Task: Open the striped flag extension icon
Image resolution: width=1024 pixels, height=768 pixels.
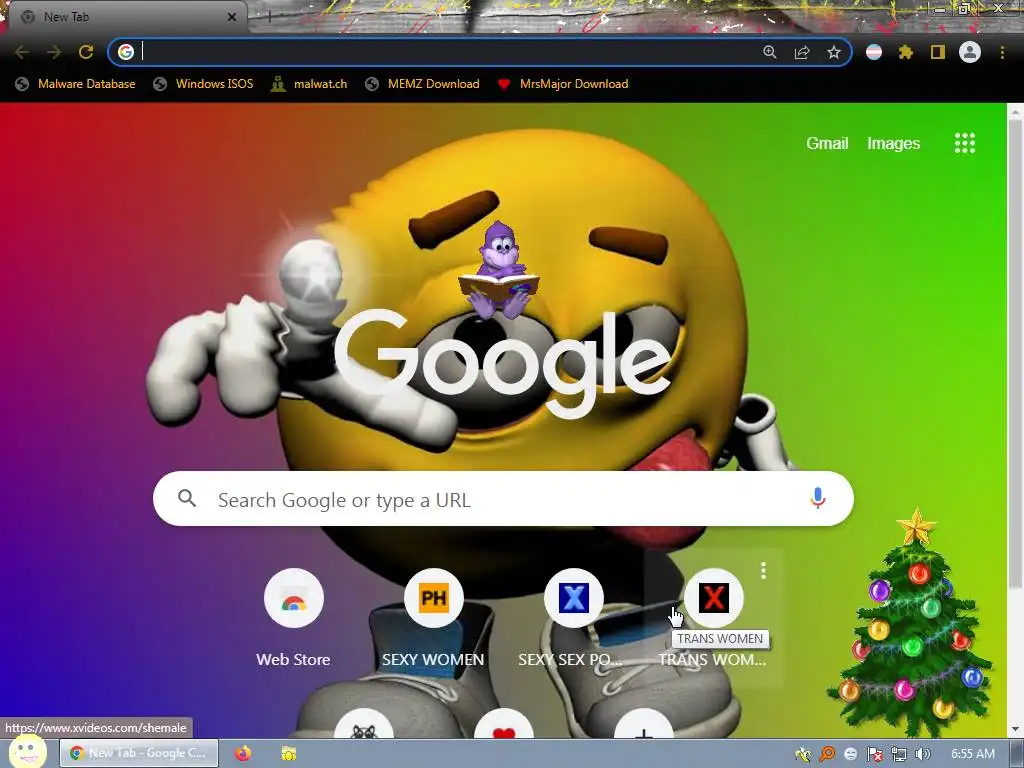Action: coord(874,52)
